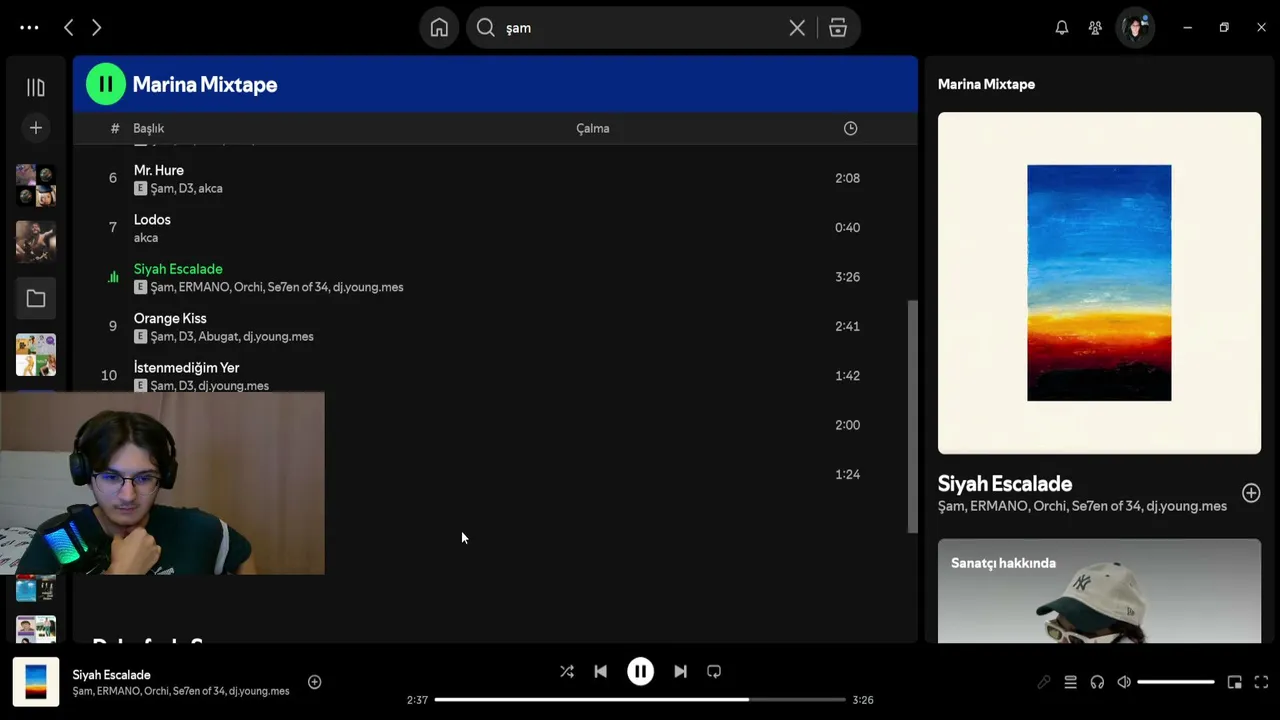Open the now-playing cover thumbnail in the bottom bar
Viewport: 1280px width, 720px height.
(36, 681)
